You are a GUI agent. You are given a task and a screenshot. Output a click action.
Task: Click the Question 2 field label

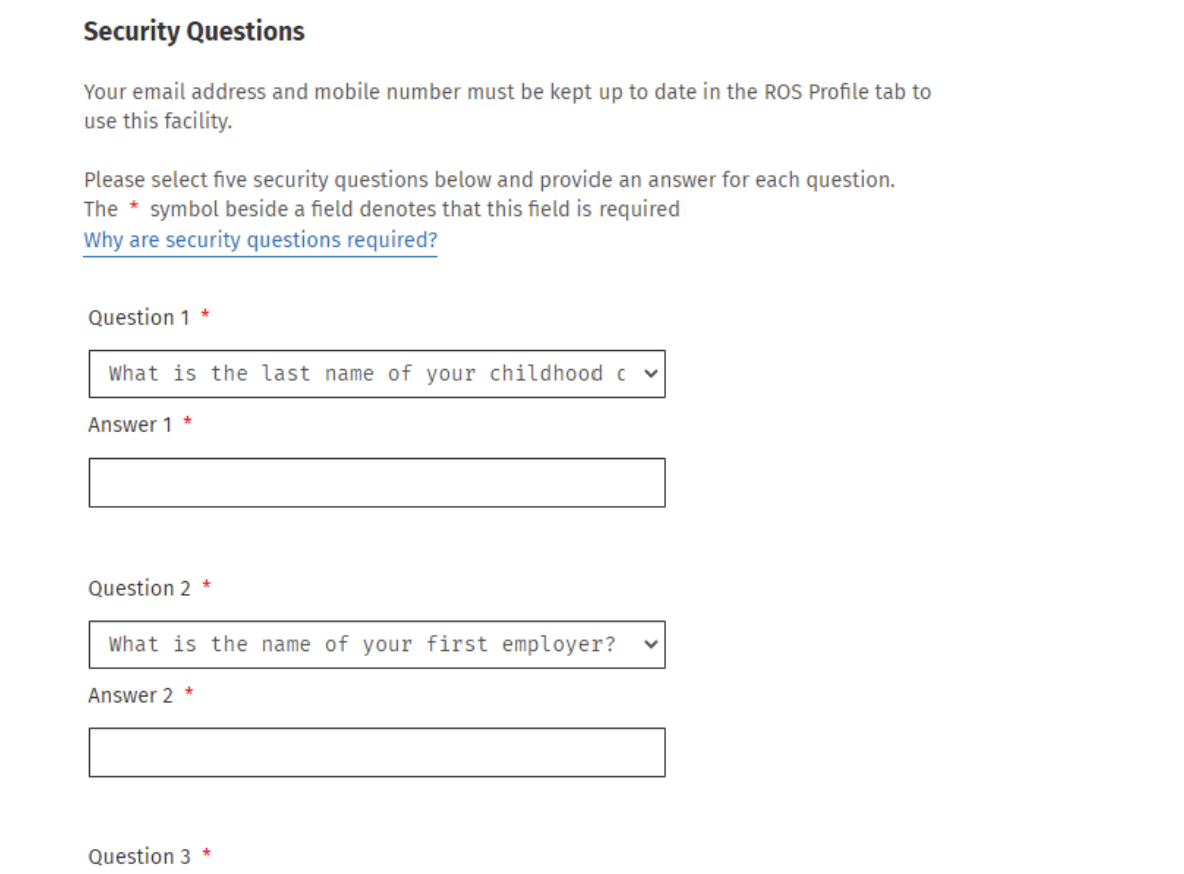click(x=139, y=588)
